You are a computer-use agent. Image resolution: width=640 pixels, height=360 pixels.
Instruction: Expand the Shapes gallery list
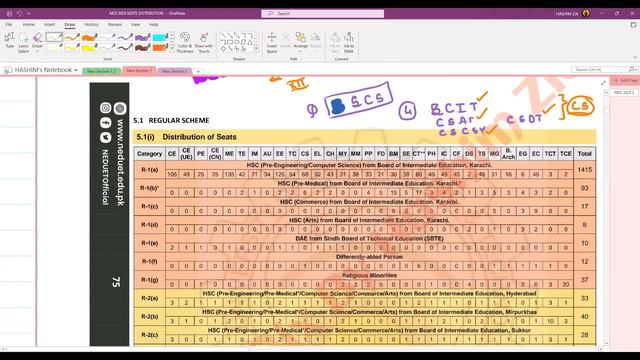pos(256,49)
